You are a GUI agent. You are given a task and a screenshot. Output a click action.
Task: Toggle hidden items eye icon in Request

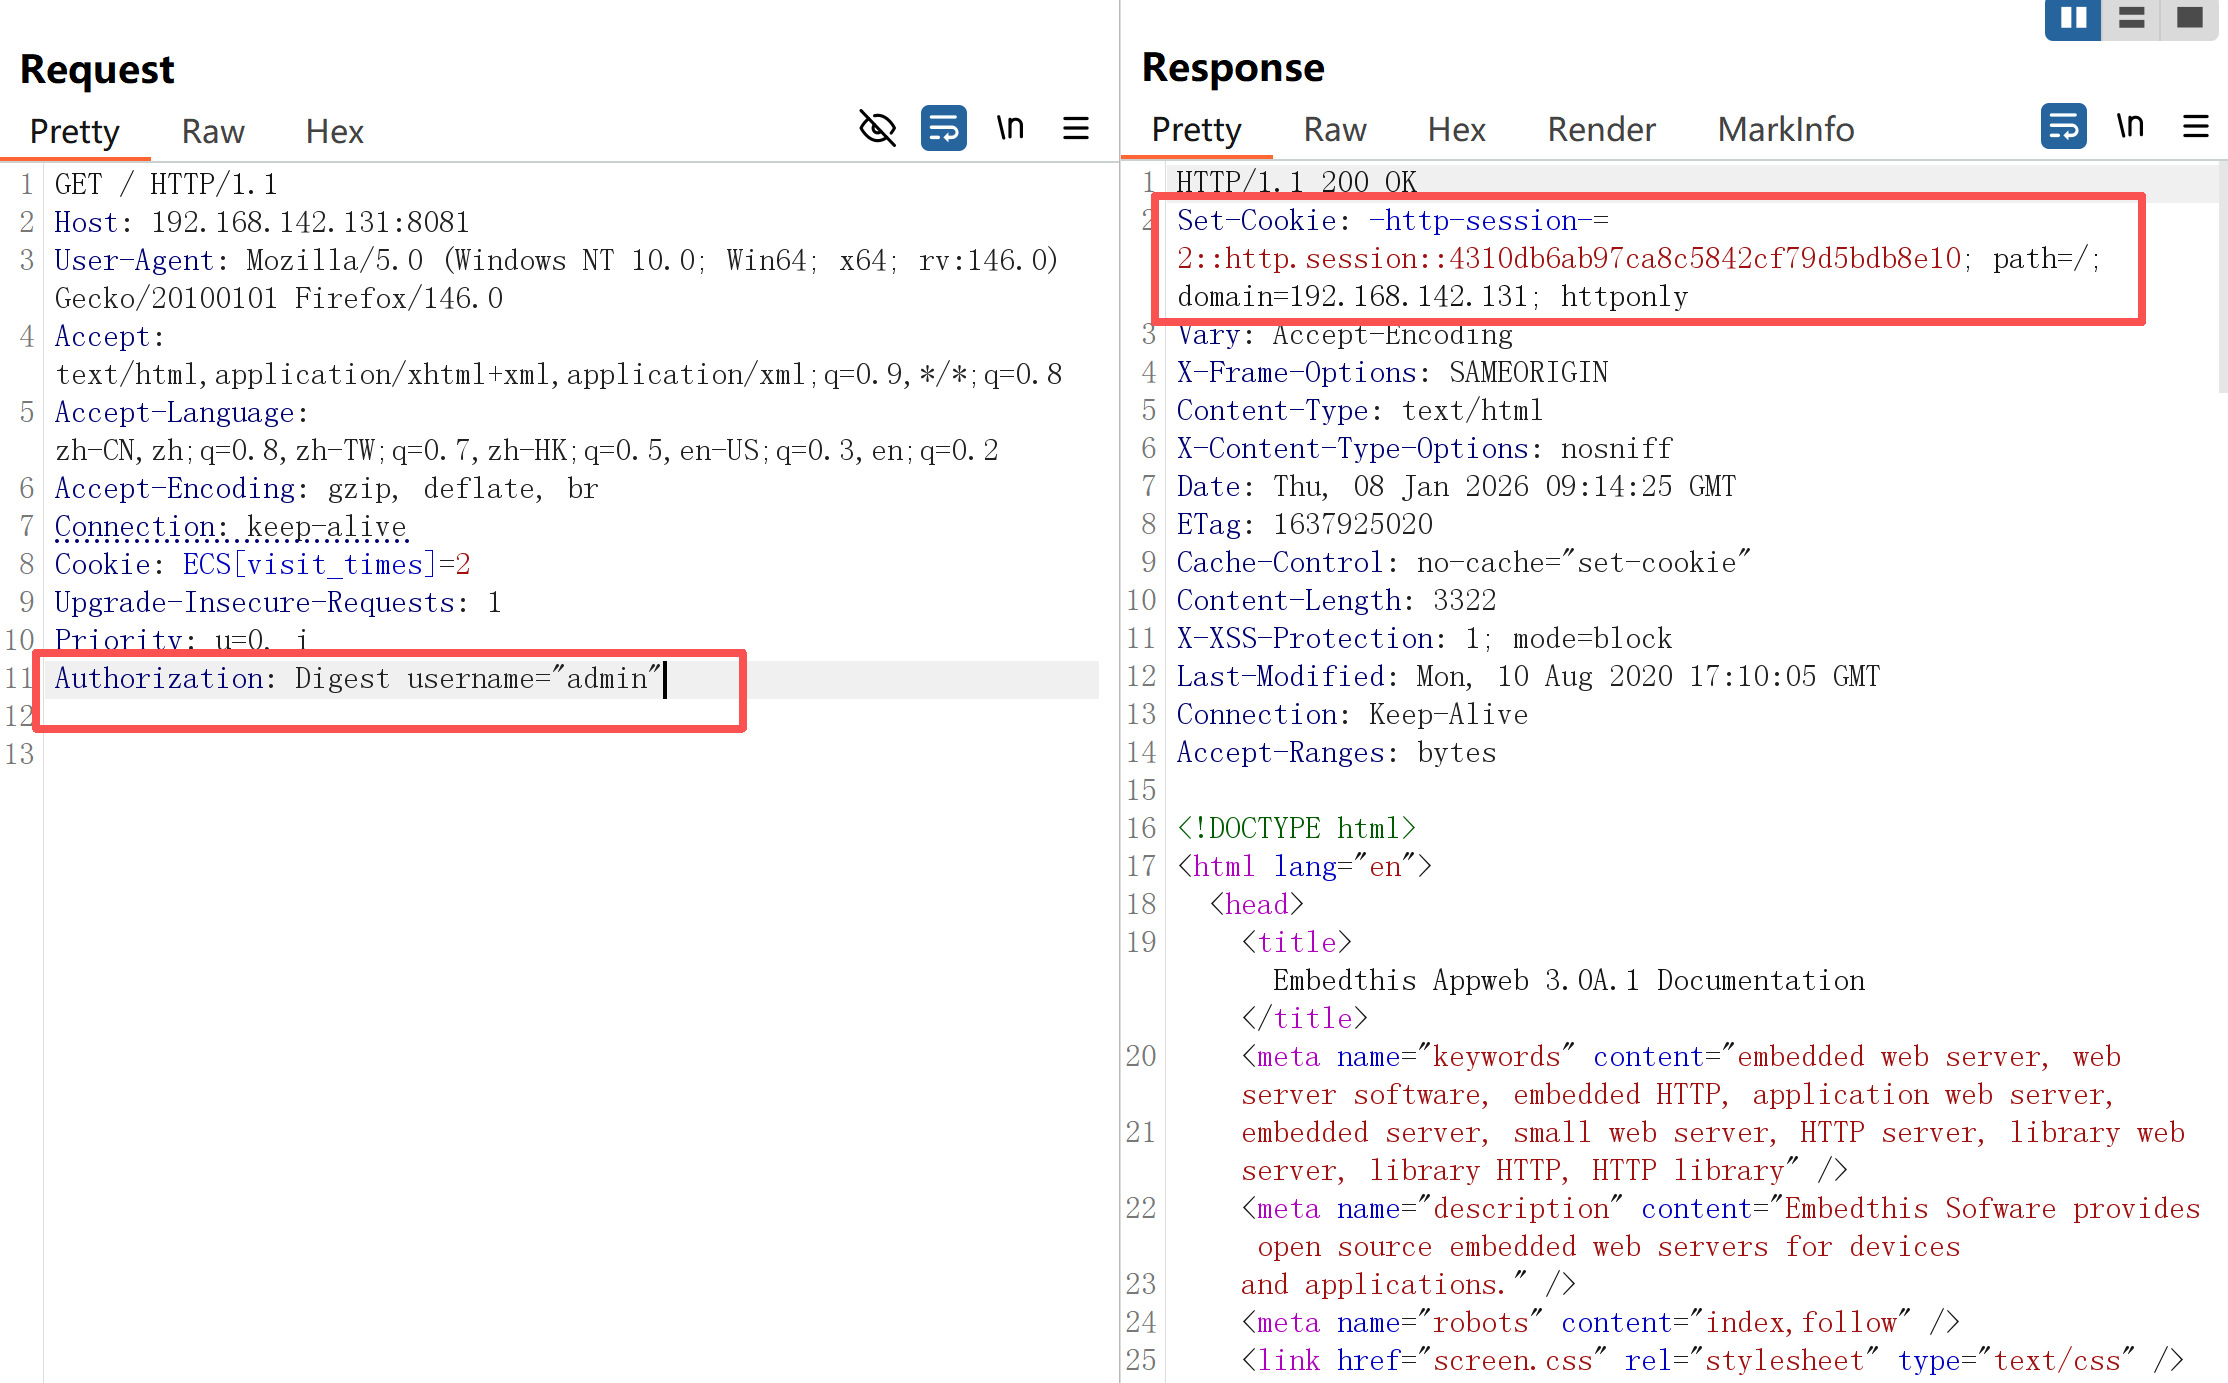click(x=877, y=128)
